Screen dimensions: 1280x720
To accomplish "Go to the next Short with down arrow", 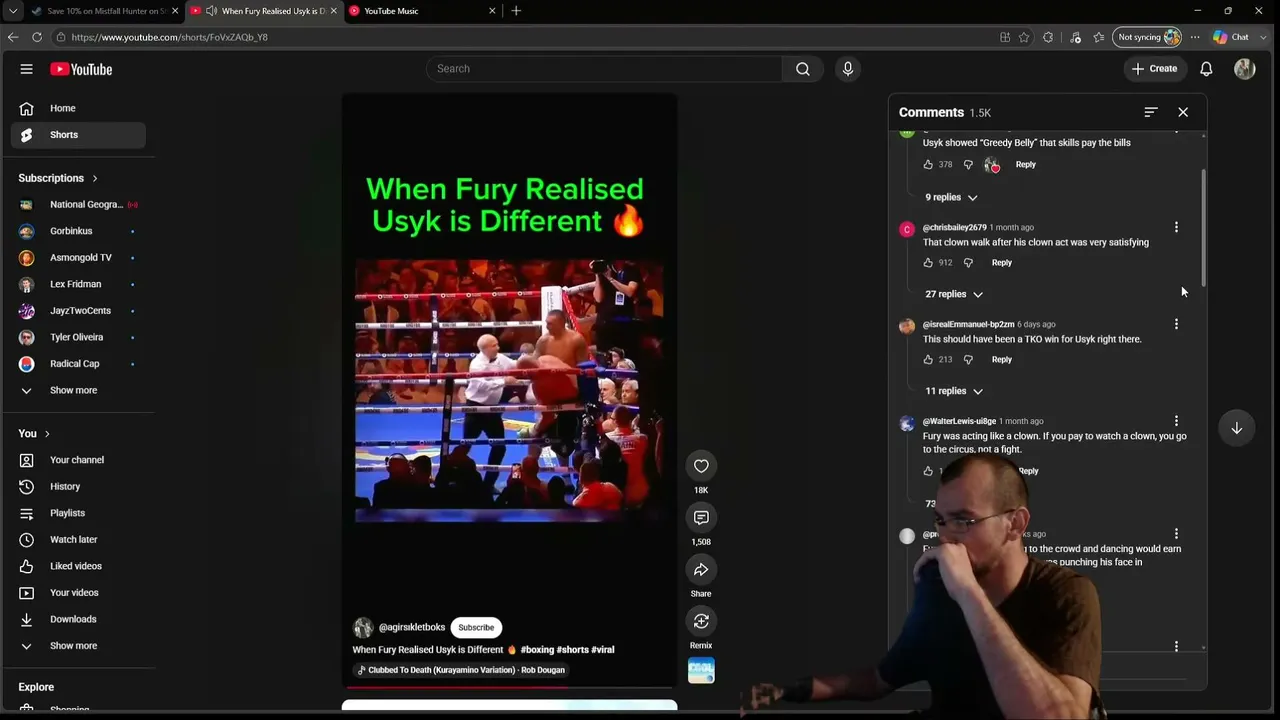I will (1237, 428).
